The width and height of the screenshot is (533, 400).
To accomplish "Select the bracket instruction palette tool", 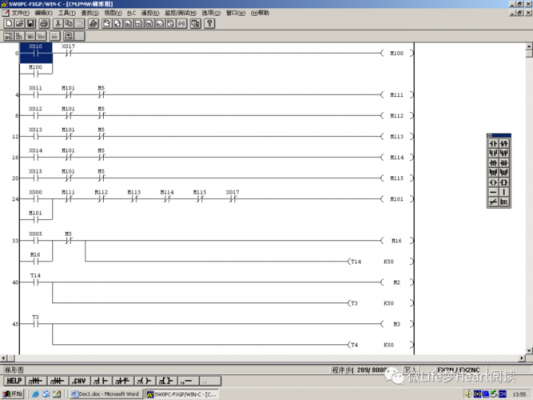I will [x=504, y=182].
